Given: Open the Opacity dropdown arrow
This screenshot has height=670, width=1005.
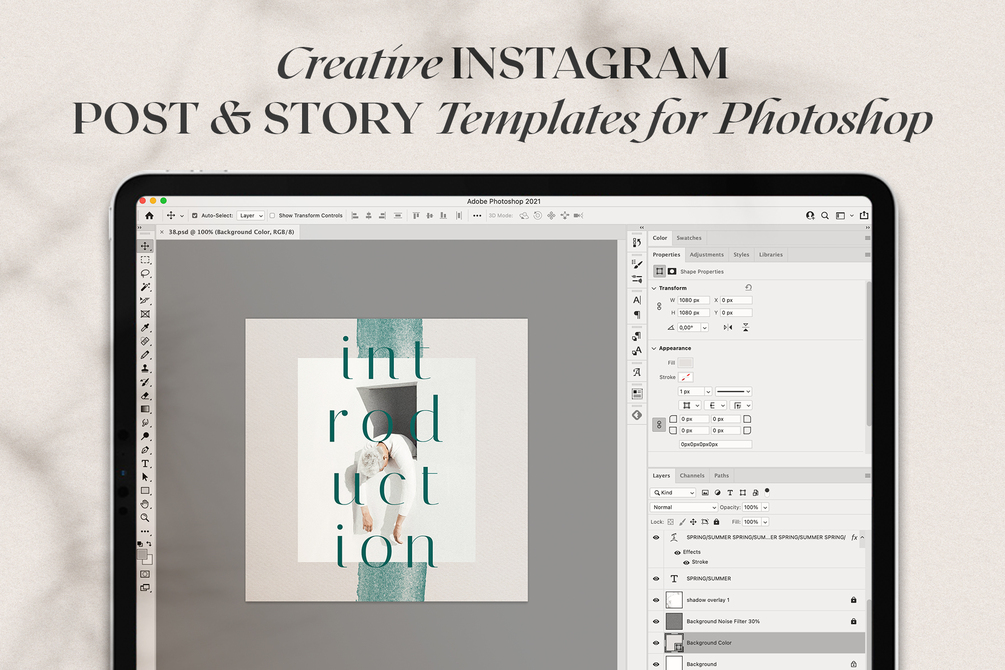Looking at the screenshot, I should (x=765, y=507).
